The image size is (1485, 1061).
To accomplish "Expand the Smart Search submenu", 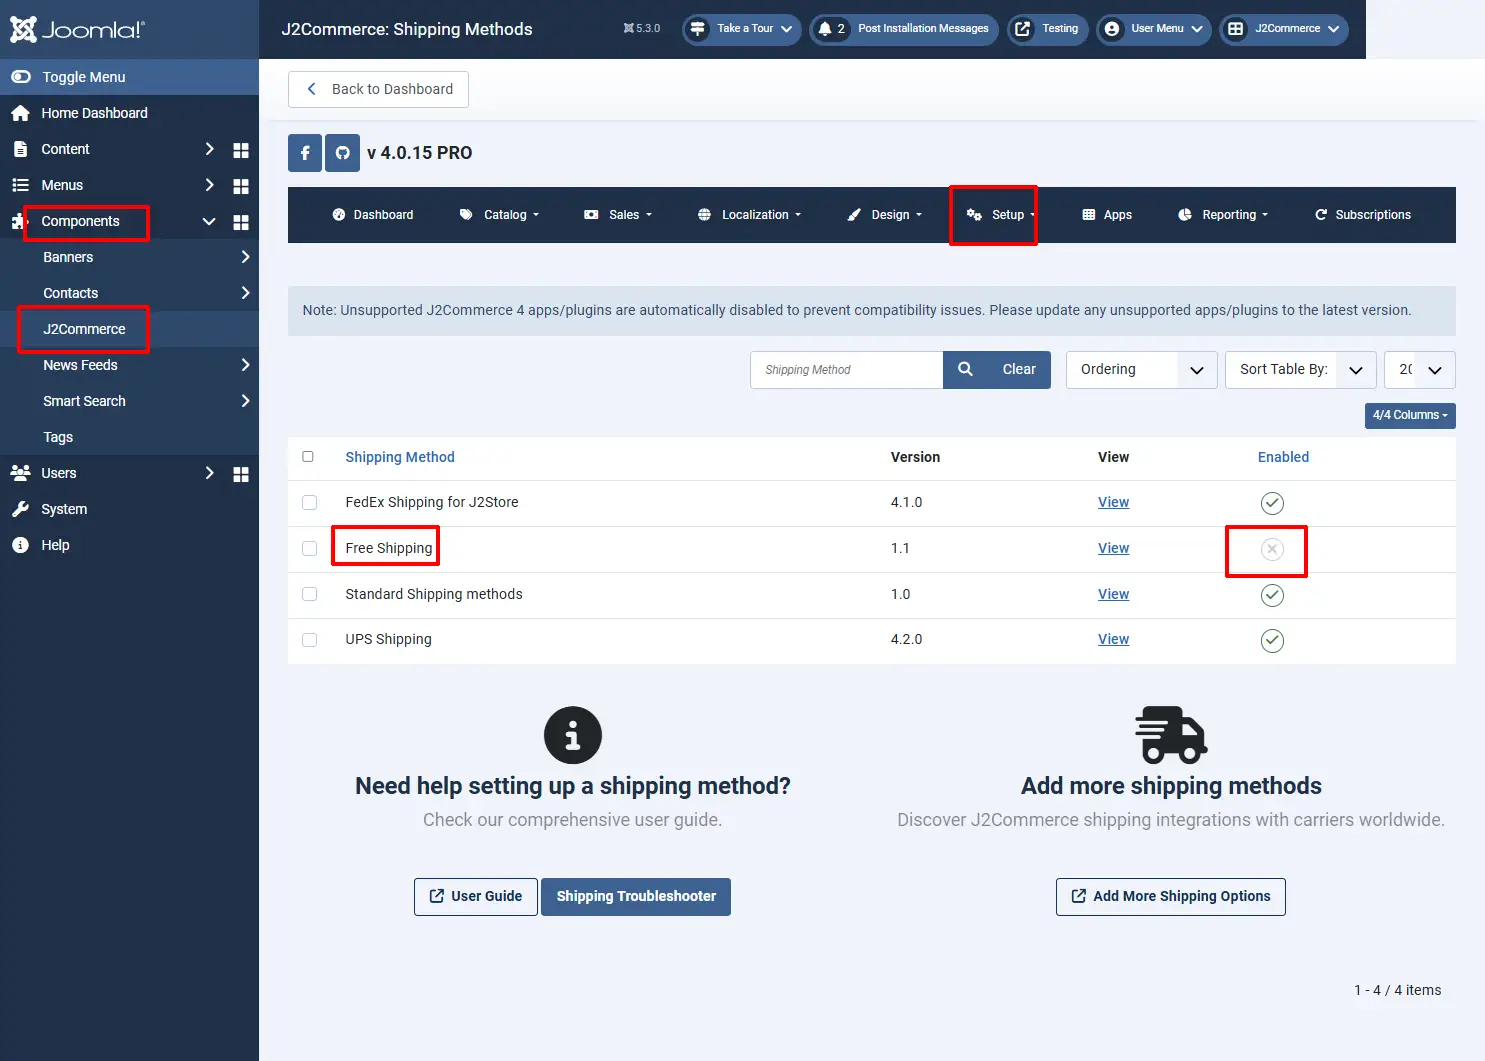I will (x=245, y=401).
